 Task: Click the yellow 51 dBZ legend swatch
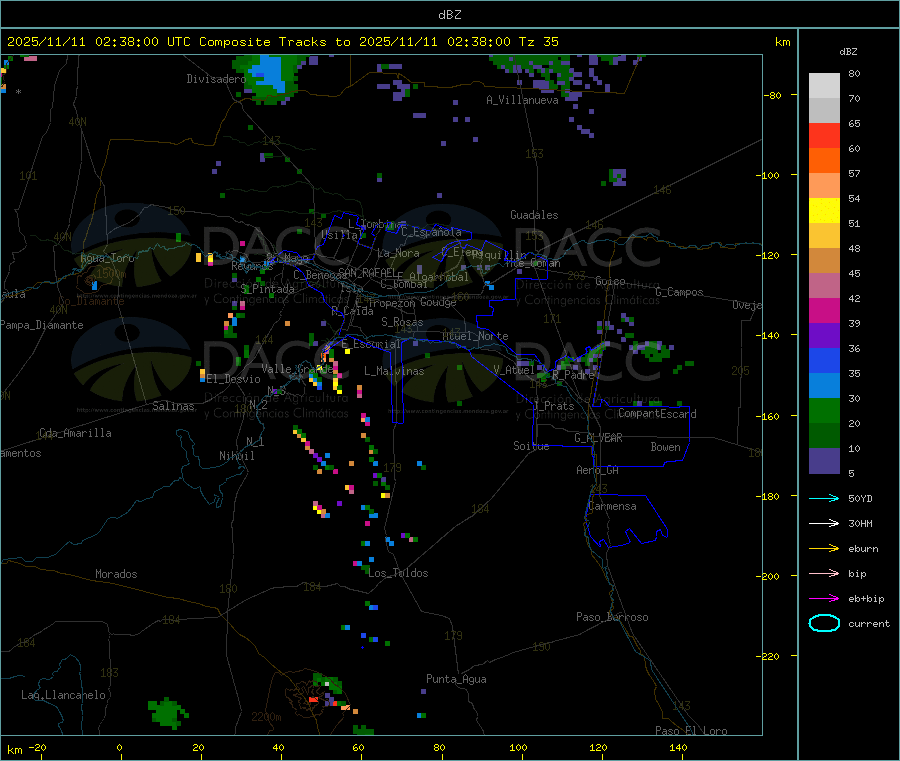pyautogui.click(x=824, y=211)
